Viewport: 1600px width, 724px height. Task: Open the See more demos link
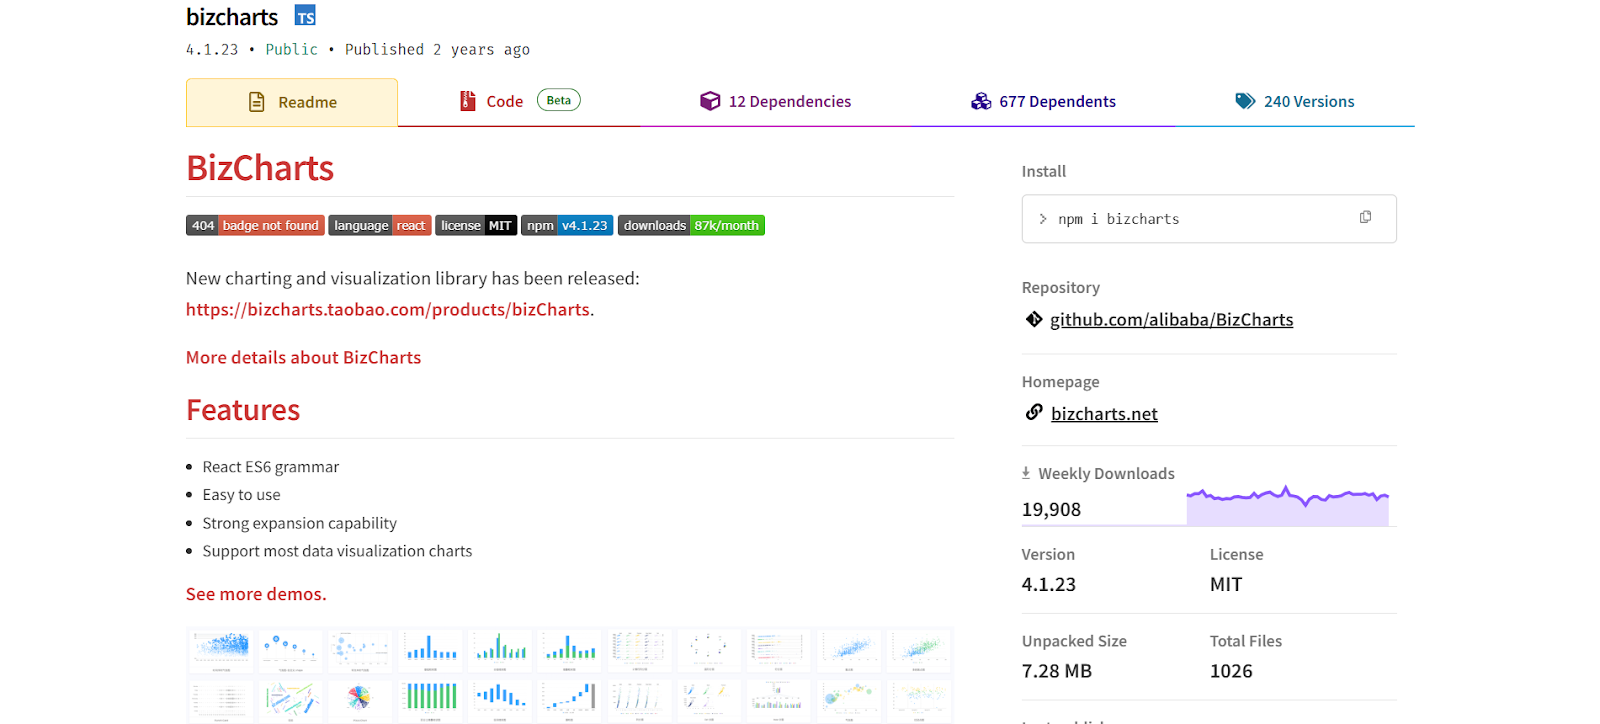pyautogui.click(x=256, y=594)
